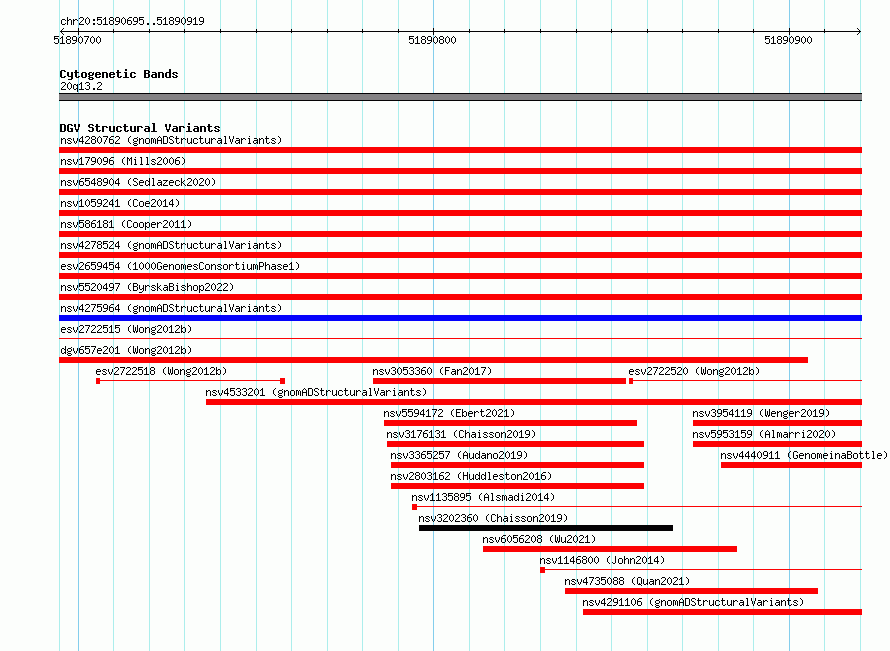
Task: Click nsv3365257 (Audano2019) label
Action: coord(459,455)
